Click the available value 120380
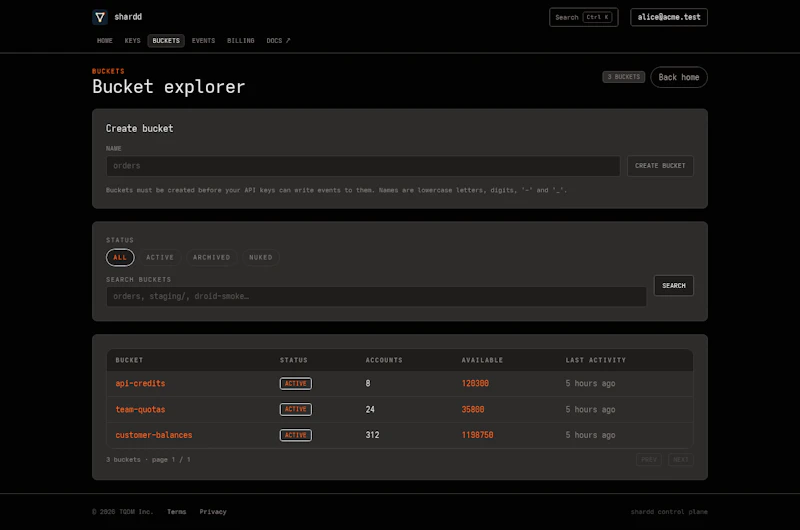 point(475,384)
